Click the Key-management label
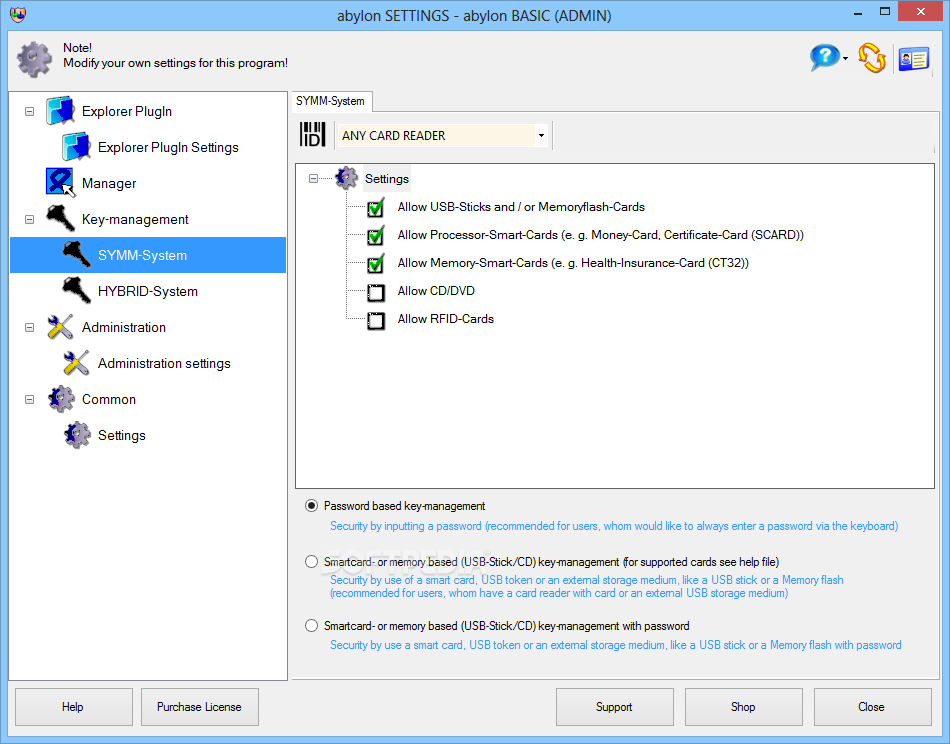 pyautogui.click(x=135, y=219)
